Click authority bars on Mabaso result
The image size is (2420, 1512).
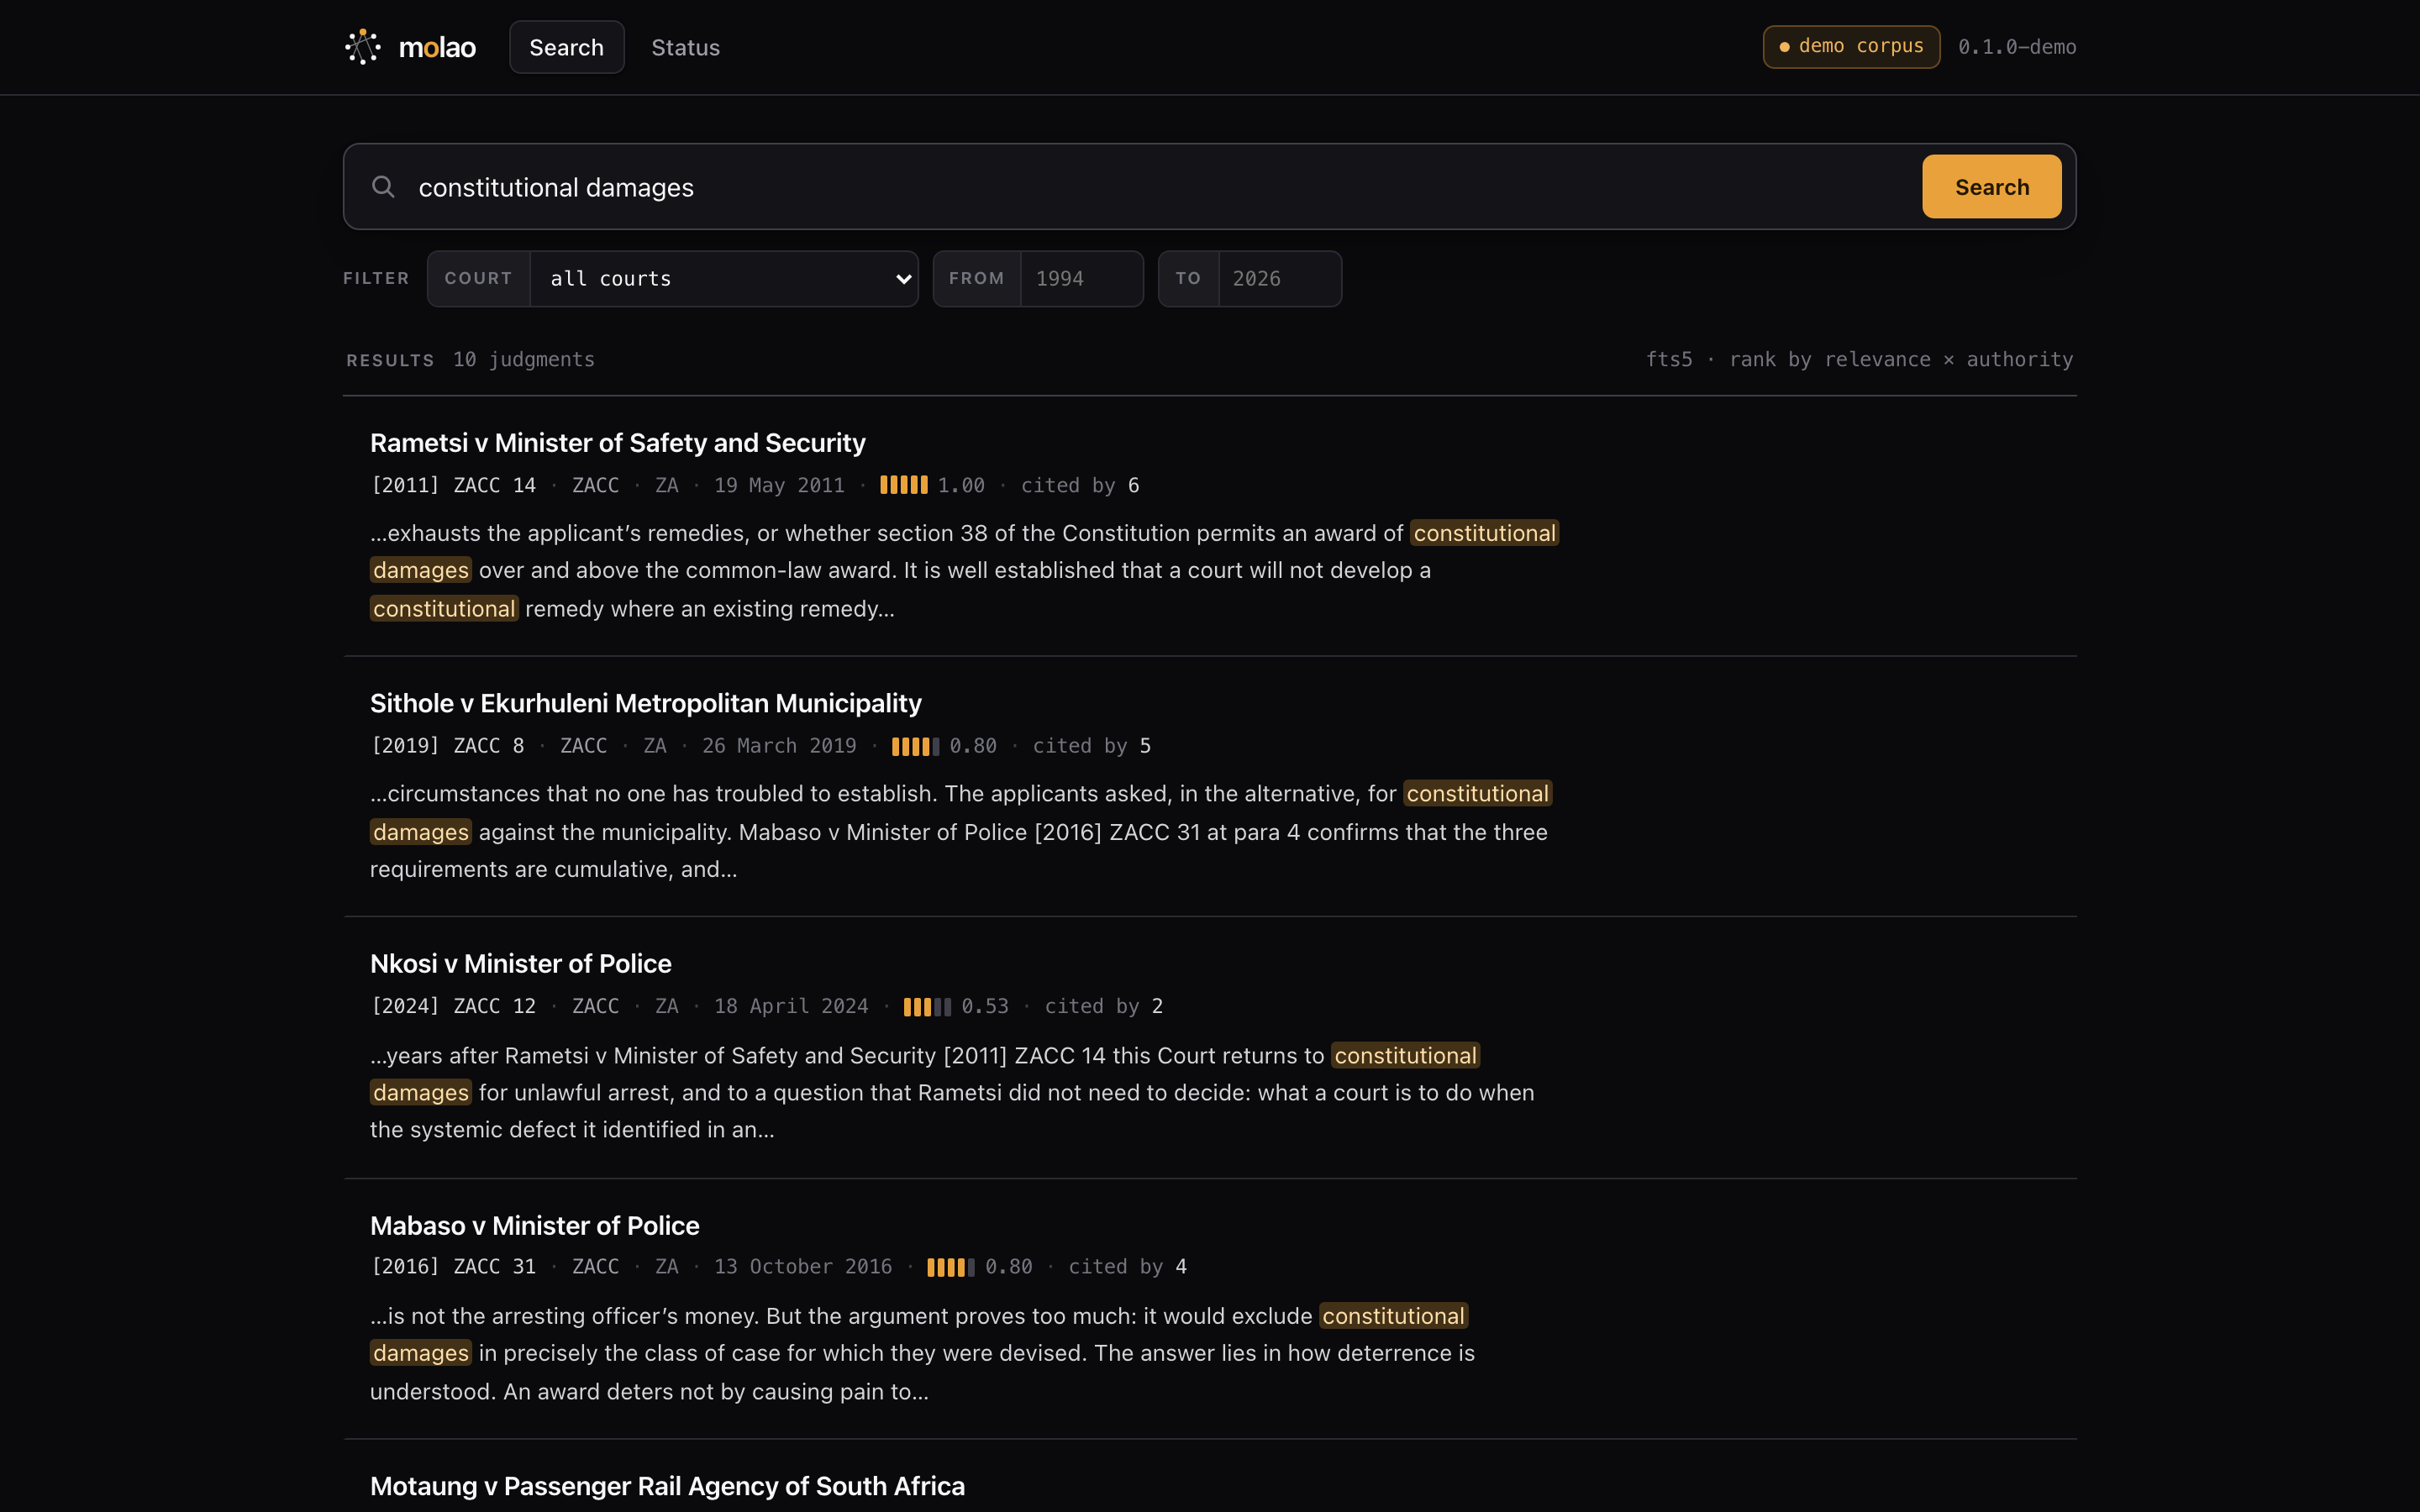tap(950, 1267)
